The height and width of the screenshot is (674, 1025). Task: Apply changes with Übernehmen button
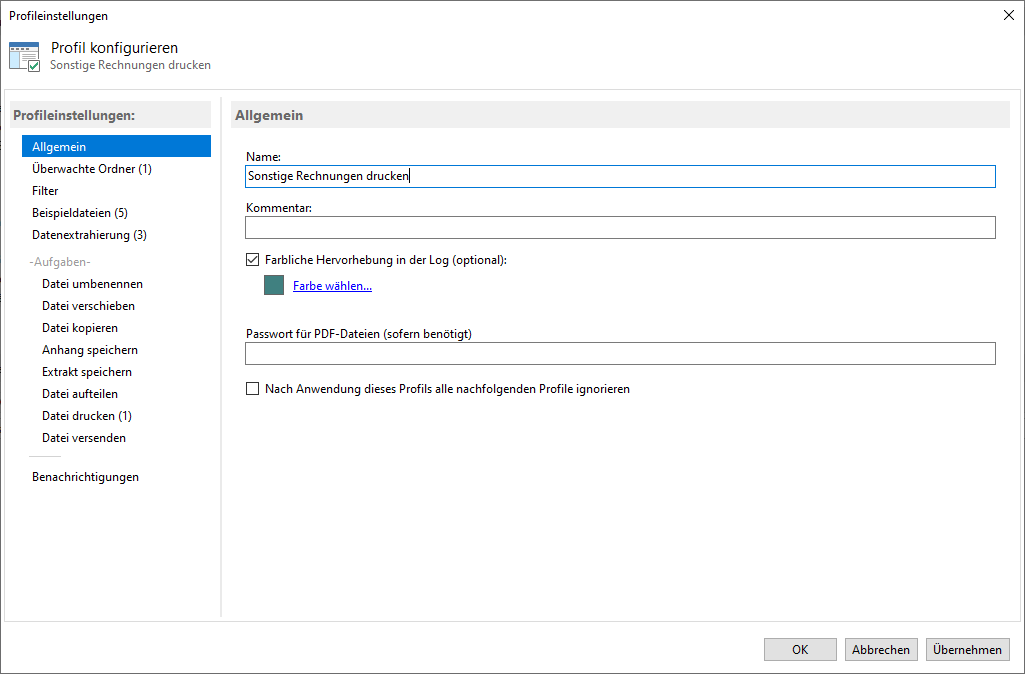967,650
